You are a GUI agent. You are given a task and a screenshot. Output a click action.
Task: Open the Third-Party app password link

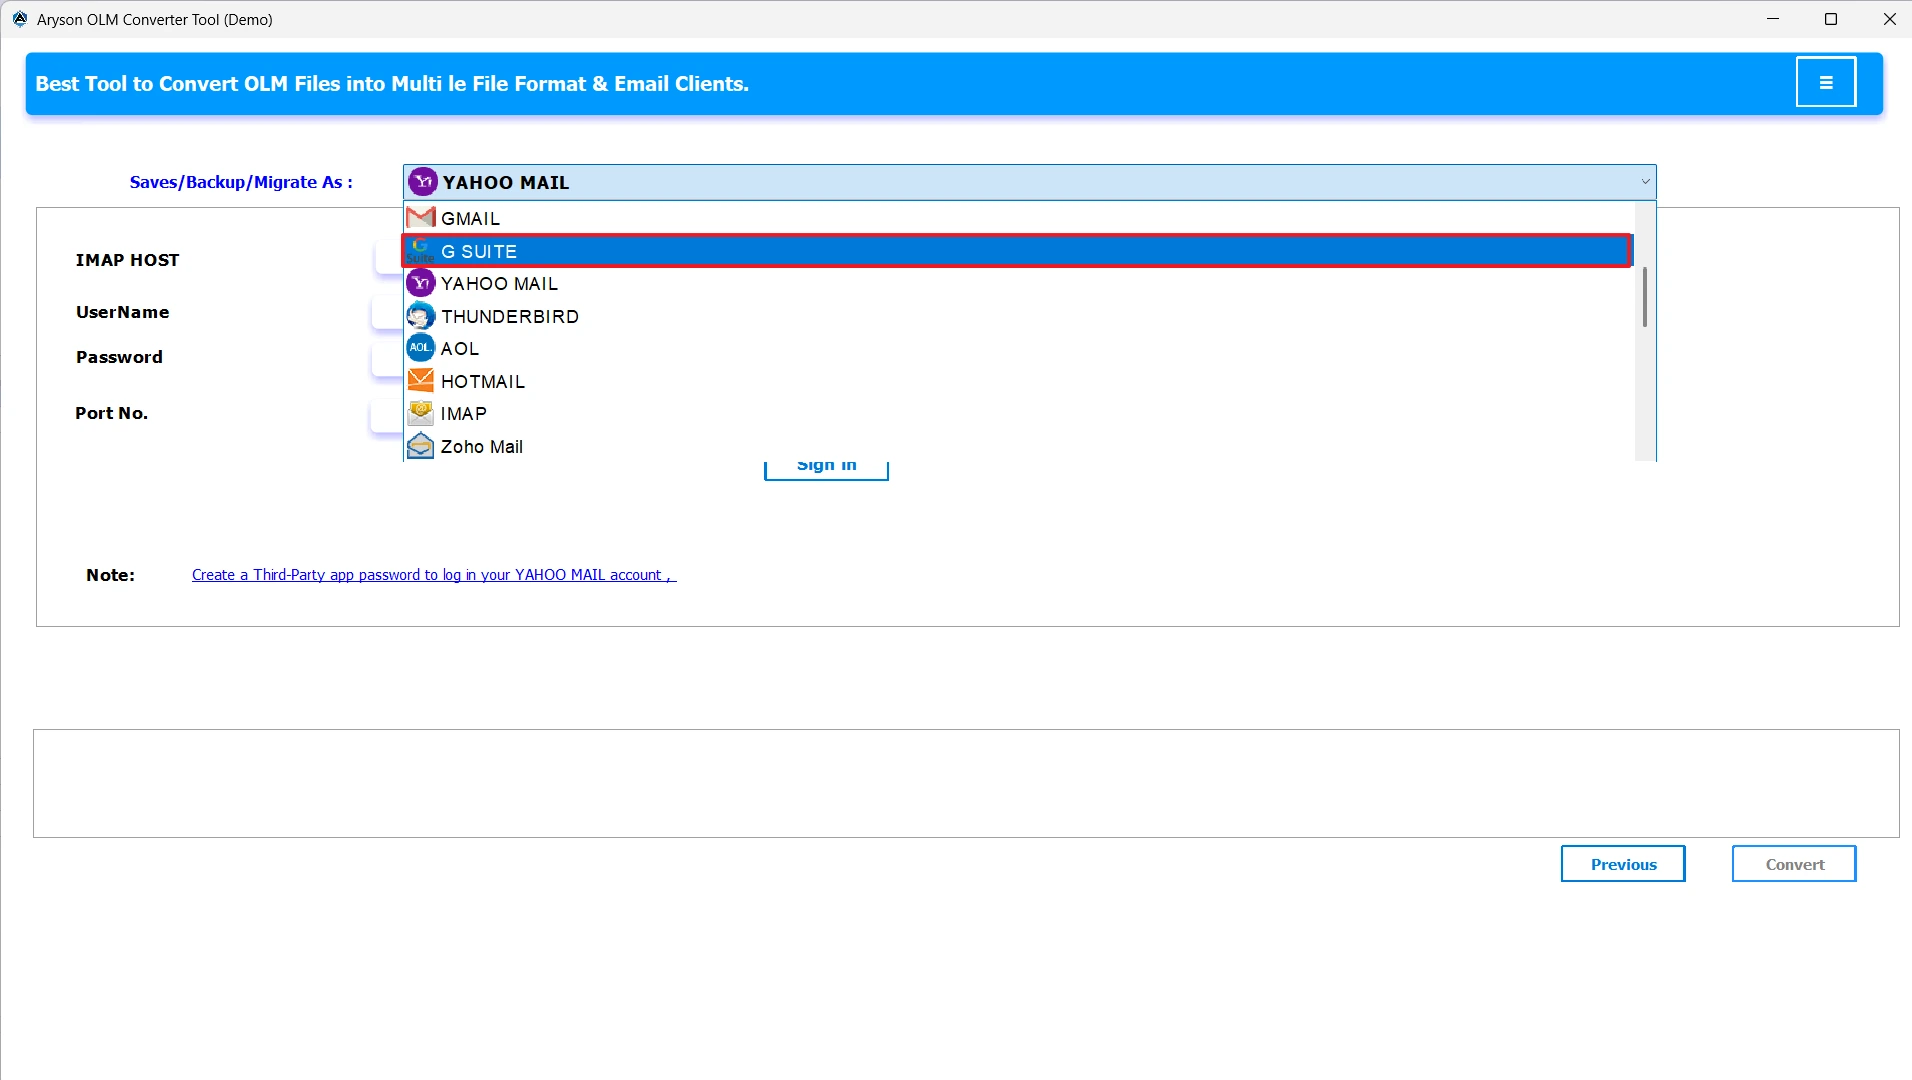[430, 574]
